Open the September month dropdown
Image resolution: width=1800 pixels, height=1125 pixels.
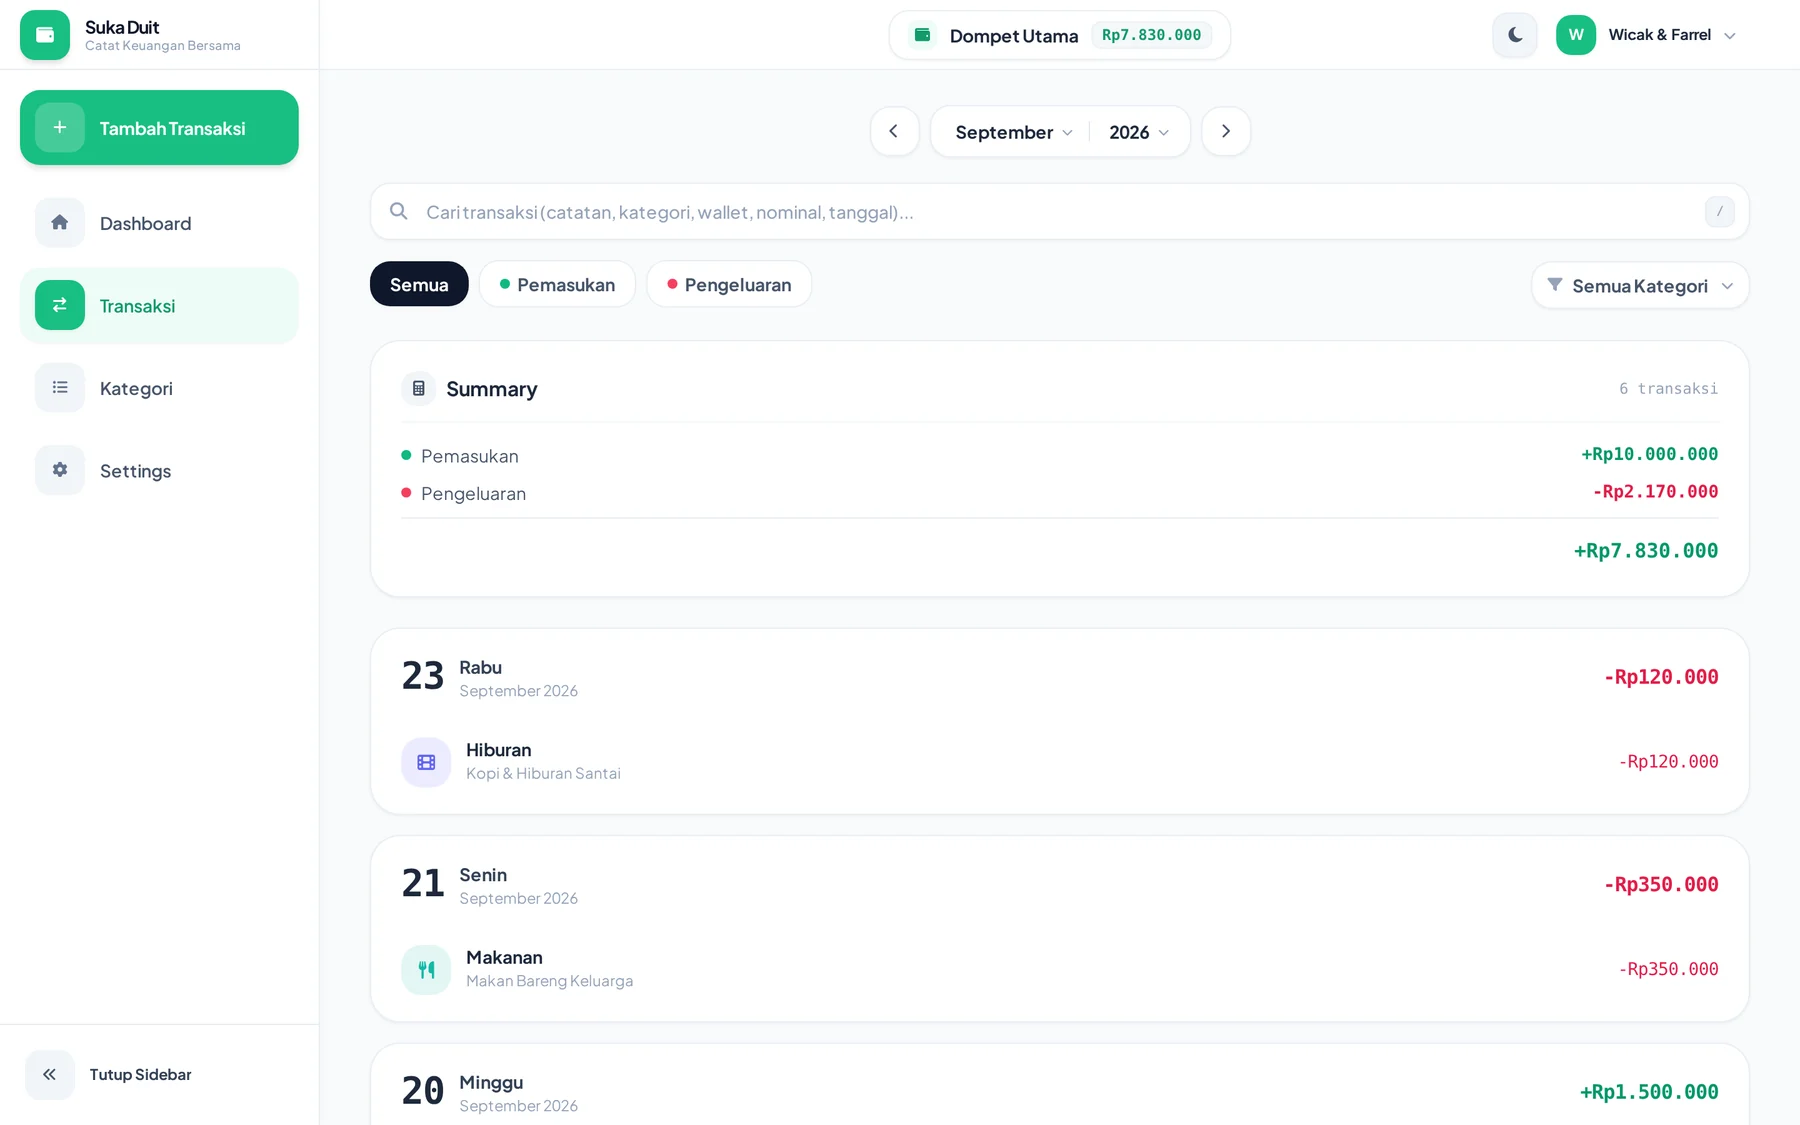[x=1013, y=132]
